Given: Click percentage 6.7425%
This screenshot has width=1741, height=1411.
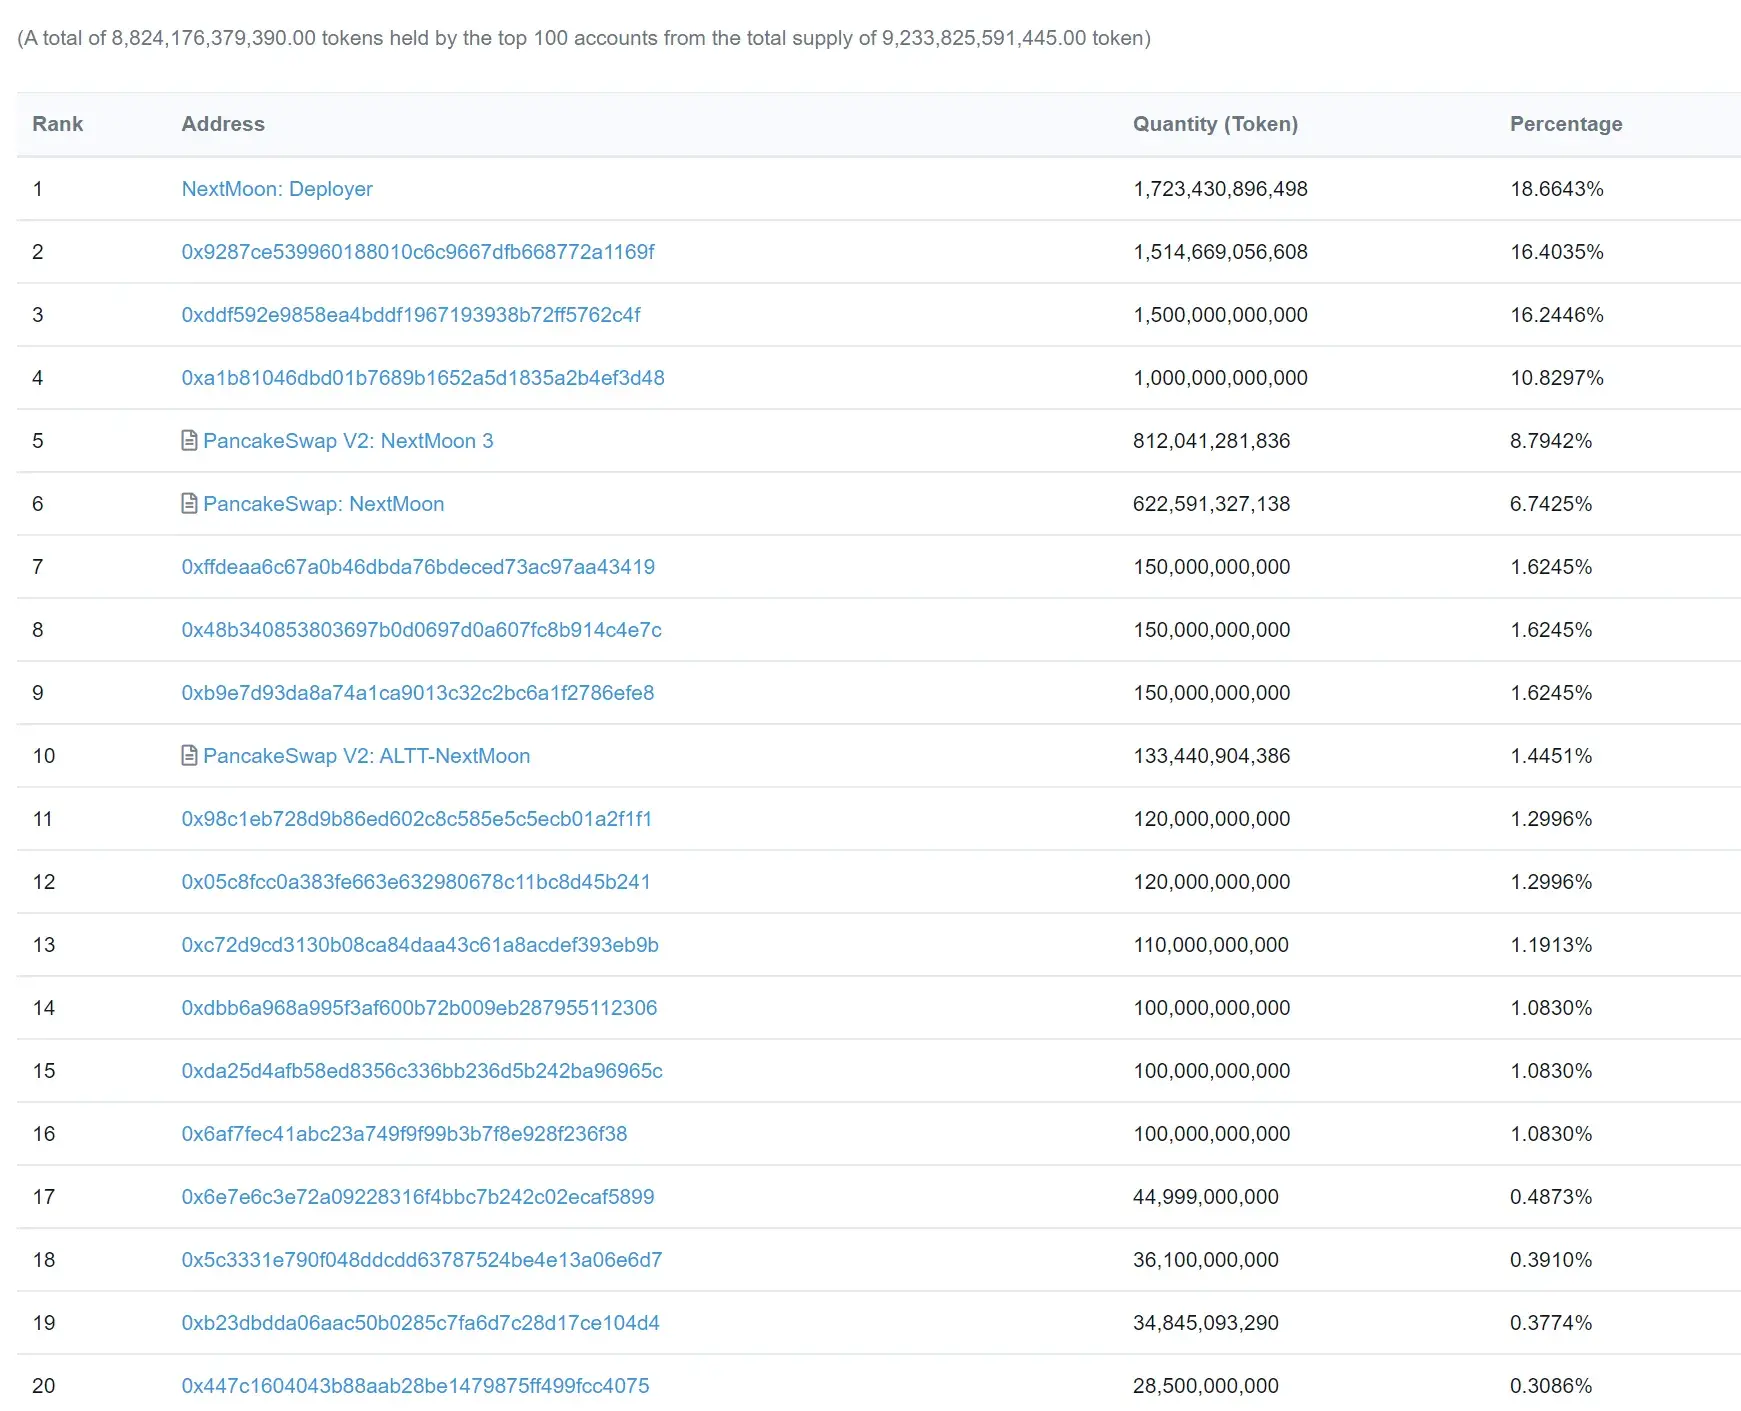Looking at the screenshot, I should tap(1551, 504).
